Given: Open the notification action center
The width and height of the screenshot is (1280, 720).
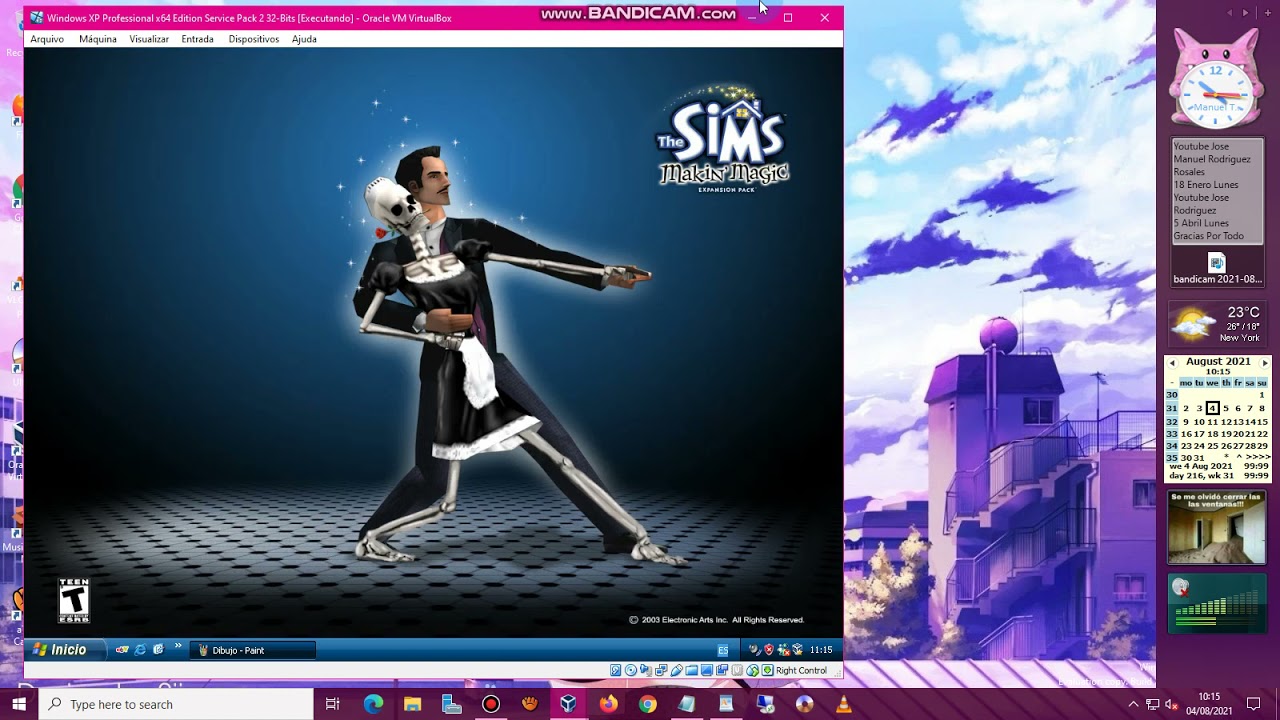Looking at the screenshot, I should coord(1253,704).
